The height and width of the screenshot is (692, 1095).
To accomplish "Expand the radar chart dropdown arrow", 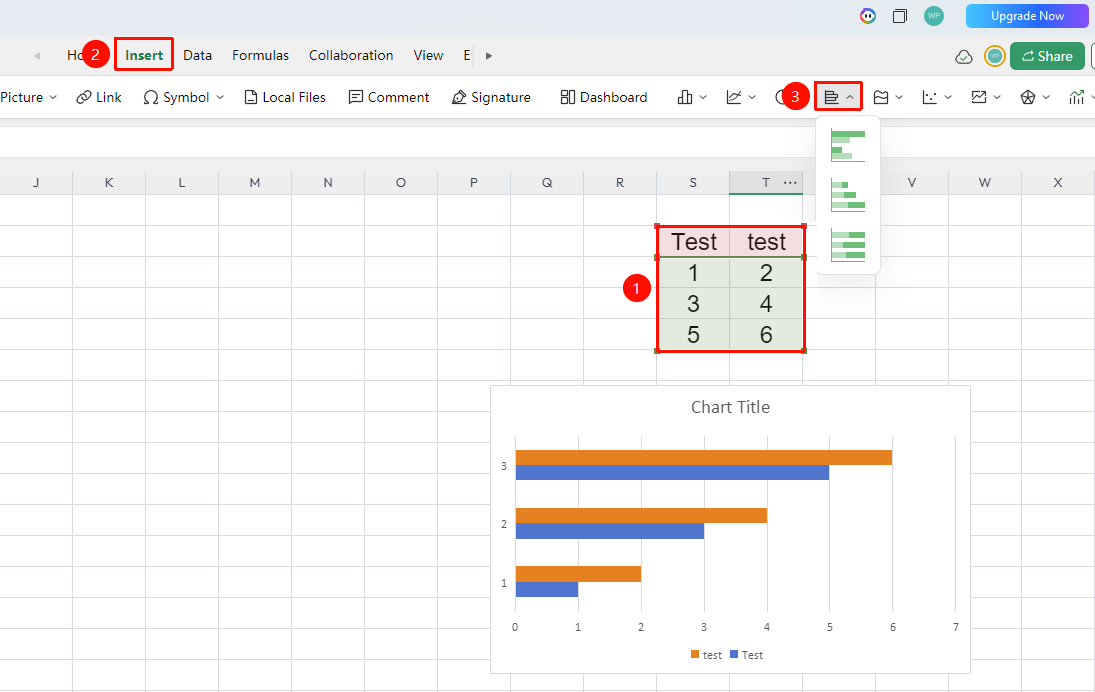I will (1046, 97).
